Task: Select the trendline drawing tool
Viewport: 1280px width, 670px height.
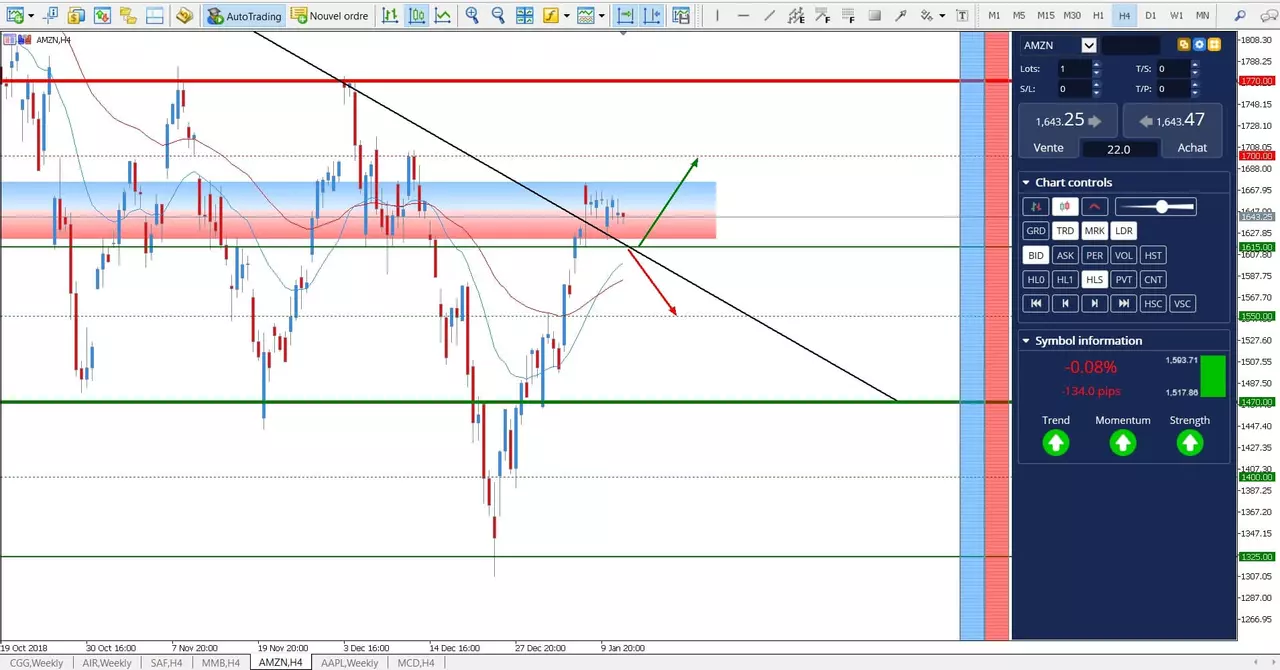Action: coord(768,16)
